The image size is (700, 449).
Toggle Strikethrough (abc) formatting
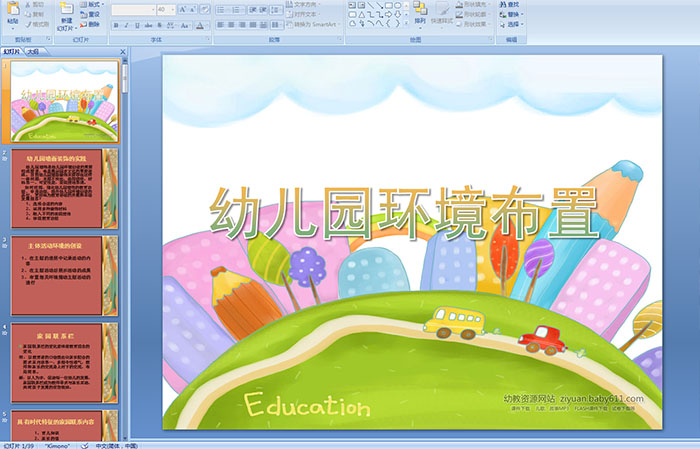(x=148, y=25)
